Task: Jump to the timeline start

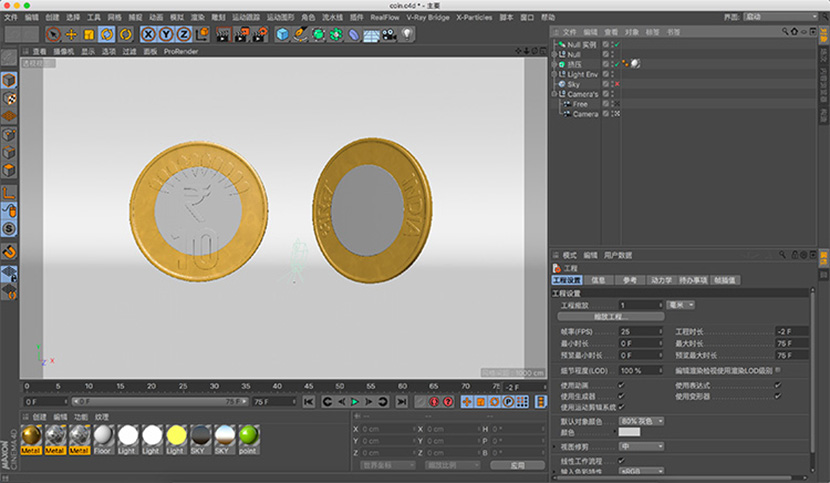Action: click(309, 402)
